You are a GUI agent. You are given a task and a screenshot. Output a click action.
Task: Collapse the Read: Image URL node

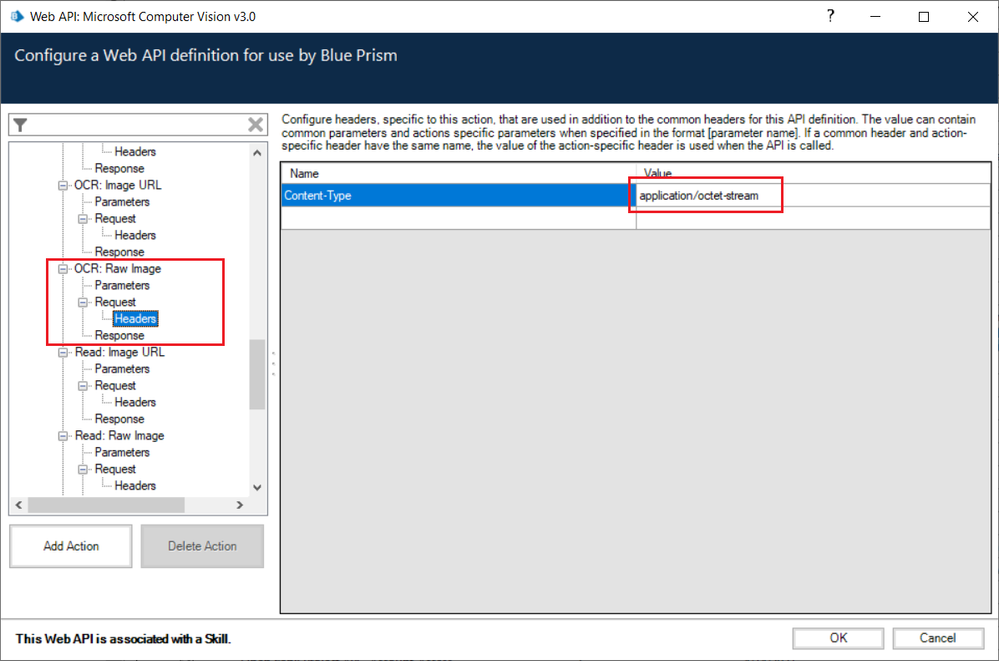[62, 352]
